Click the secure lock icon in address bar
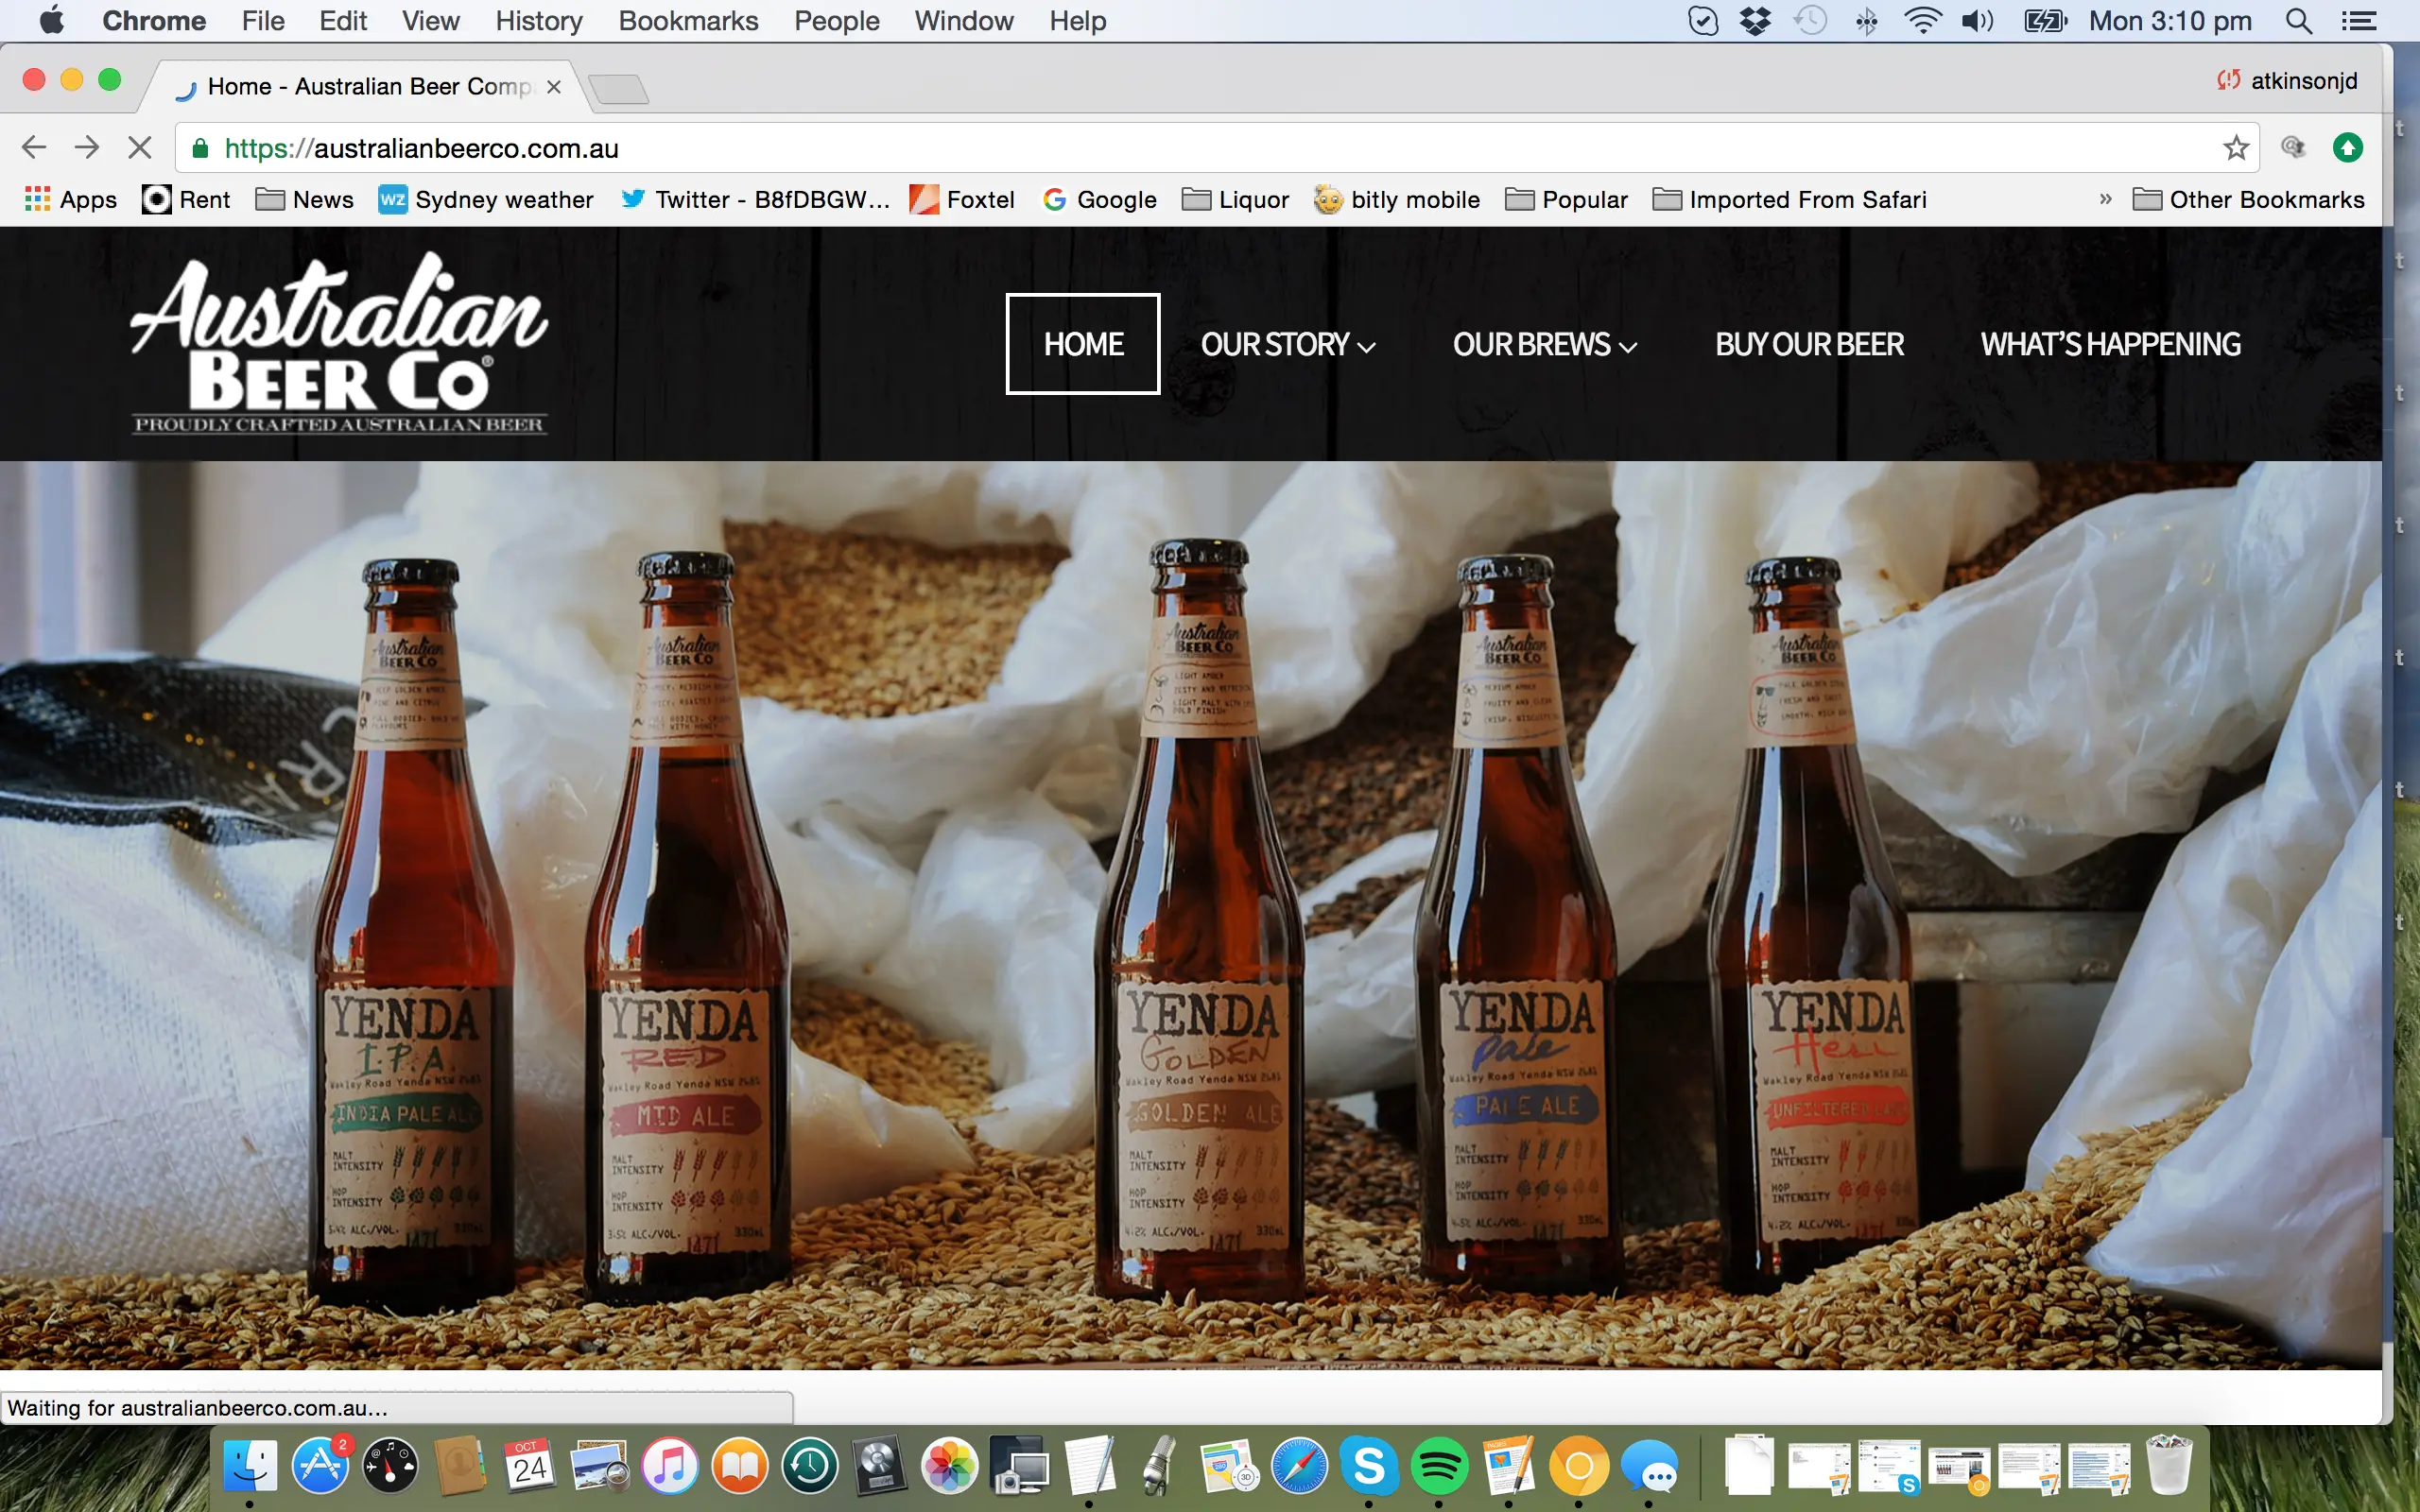Viewport: 2420px width, 1512px height. tap(200, 147)
